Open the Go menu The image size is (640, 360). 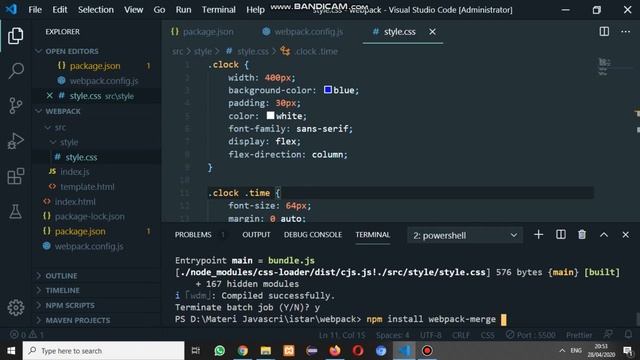click(159, 9)
